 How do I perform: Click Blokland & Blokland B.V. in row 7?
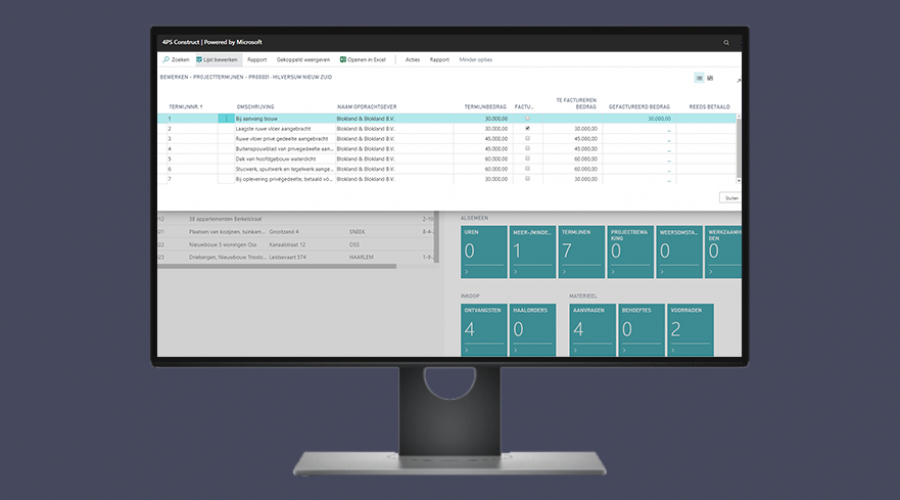pos(366,179)
